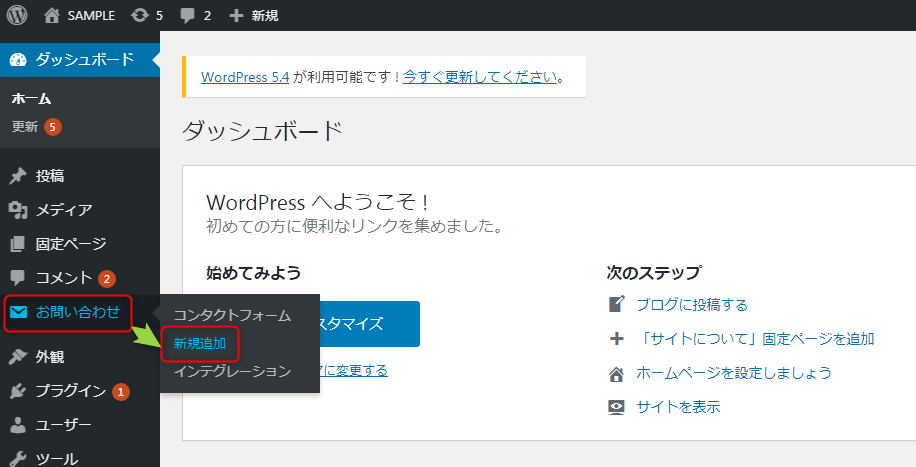The height and width of the screenshot is (467, 916).
Task: Click the comment bubble icon beside コメント
Action: point(18,278)
